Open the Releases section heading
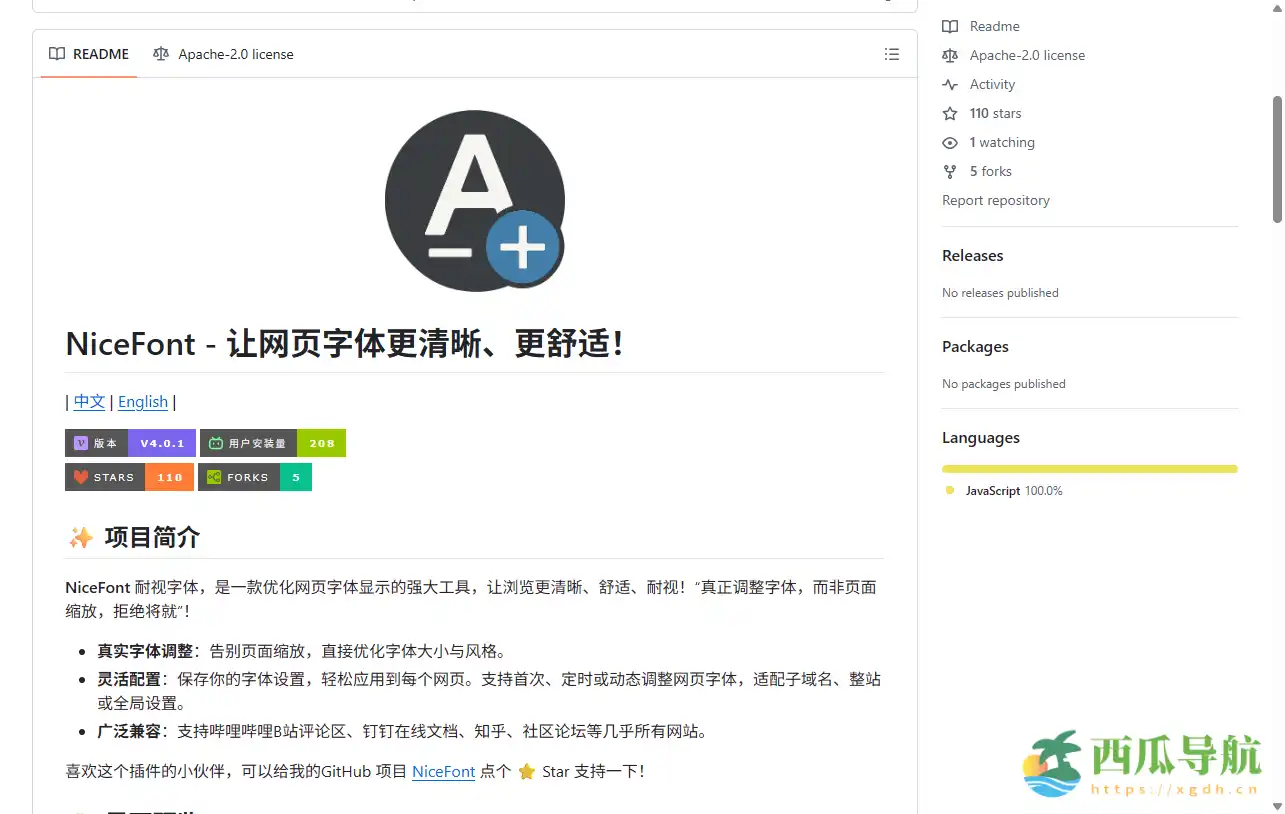This screenshot has width=1285, height=814. coord(972,256)
